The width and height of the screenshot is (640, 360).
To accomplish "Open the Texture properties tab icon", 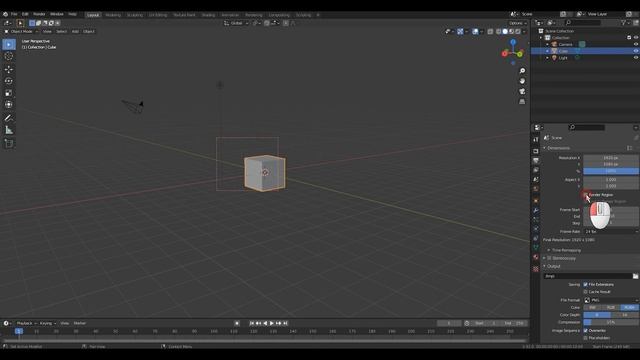I will [536, 269].
